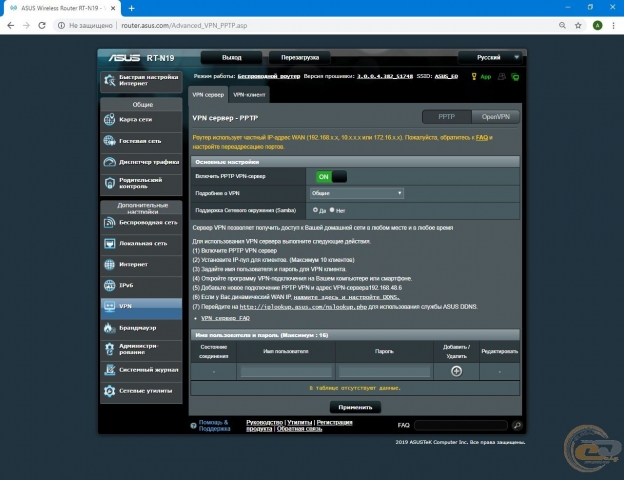This screenshot has height=480, width=624.
Task: Open VPN сервер tab
Action: point(208,95)
